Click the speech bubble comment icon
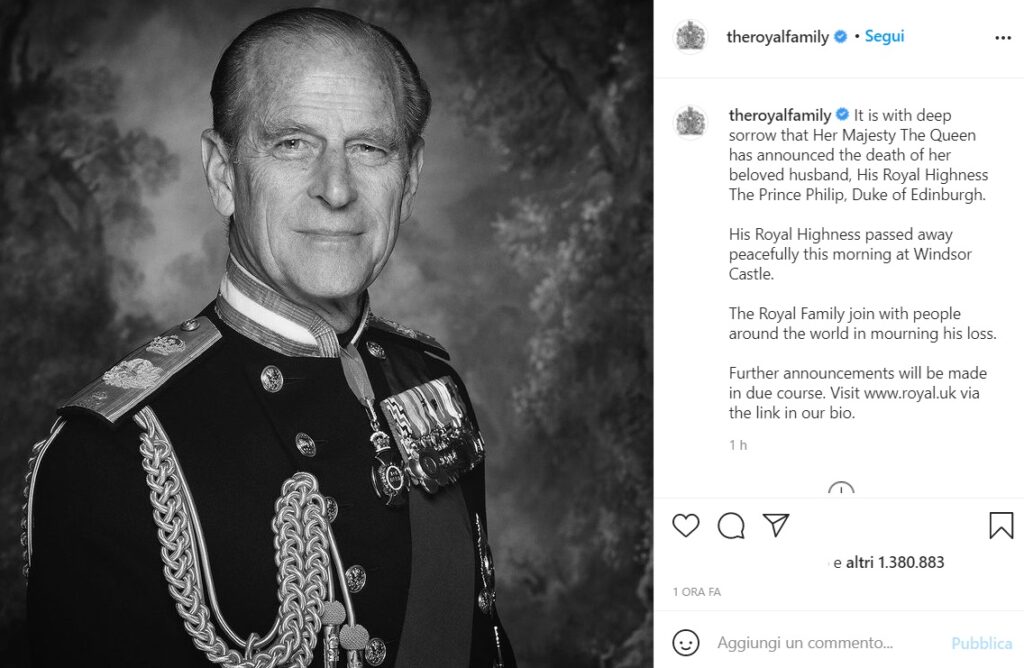This screenshot has height=668, width=1024. tap(731, 525)
